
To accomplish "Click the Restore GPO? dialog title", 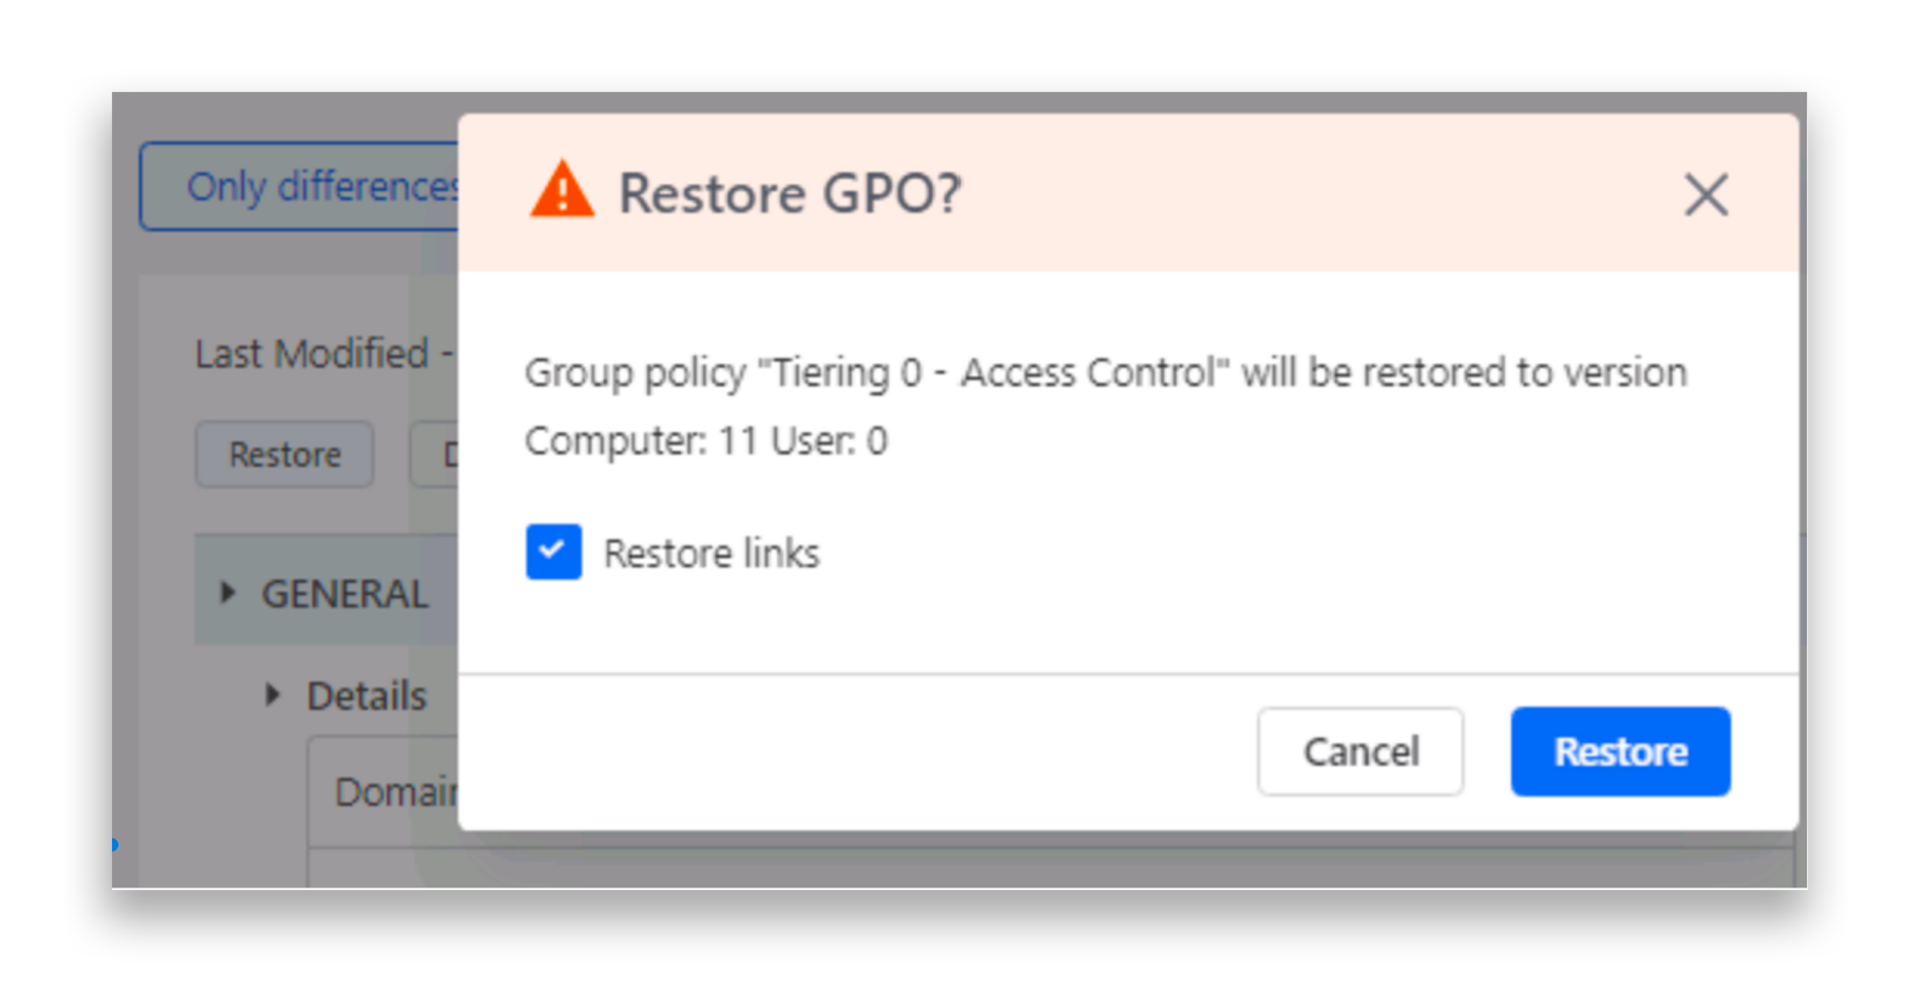I will coord(789,193).
